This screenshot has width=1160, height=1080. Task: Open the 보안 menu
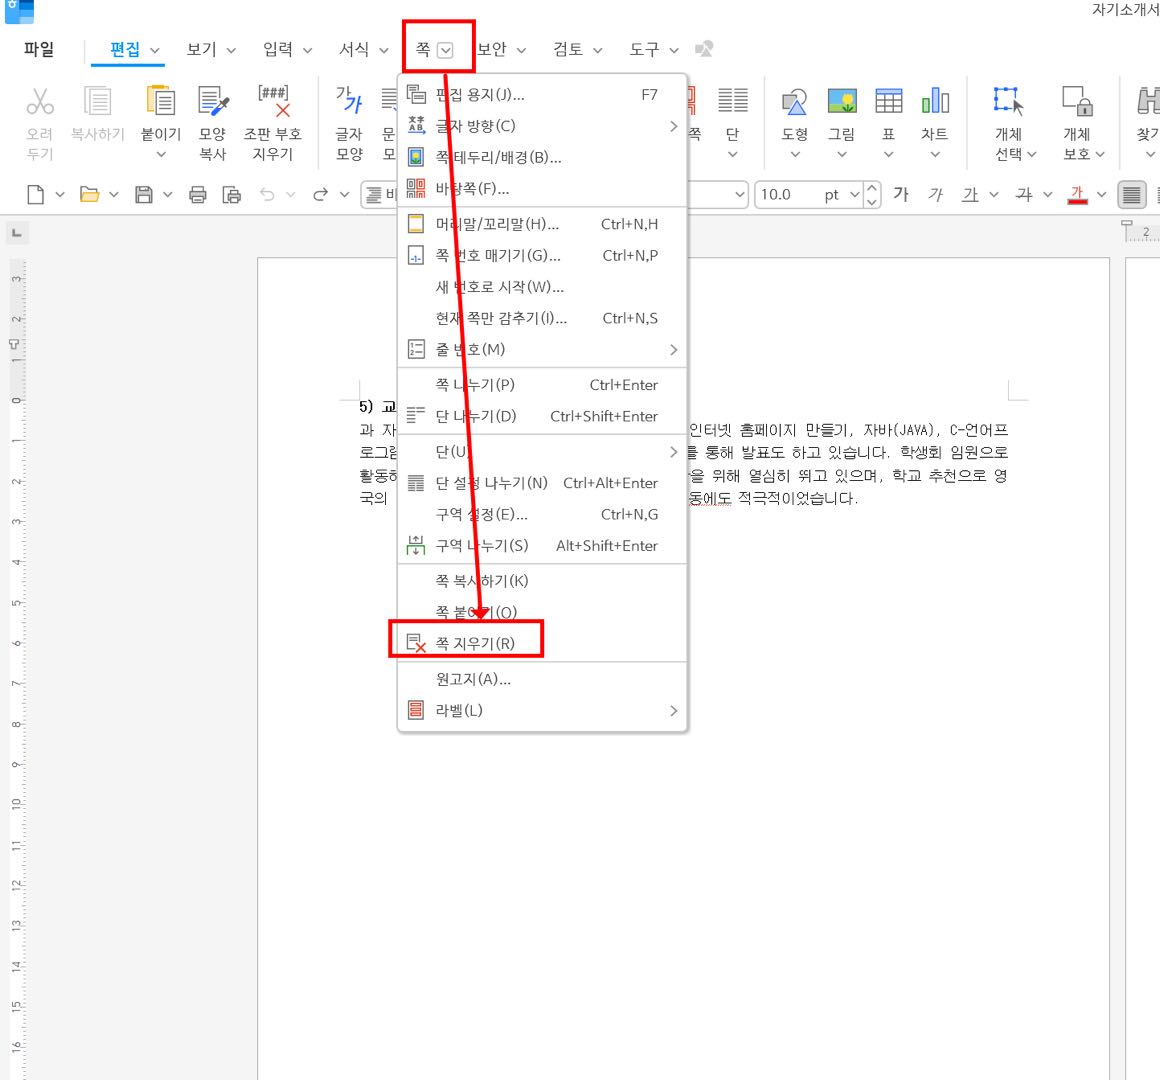491,49
